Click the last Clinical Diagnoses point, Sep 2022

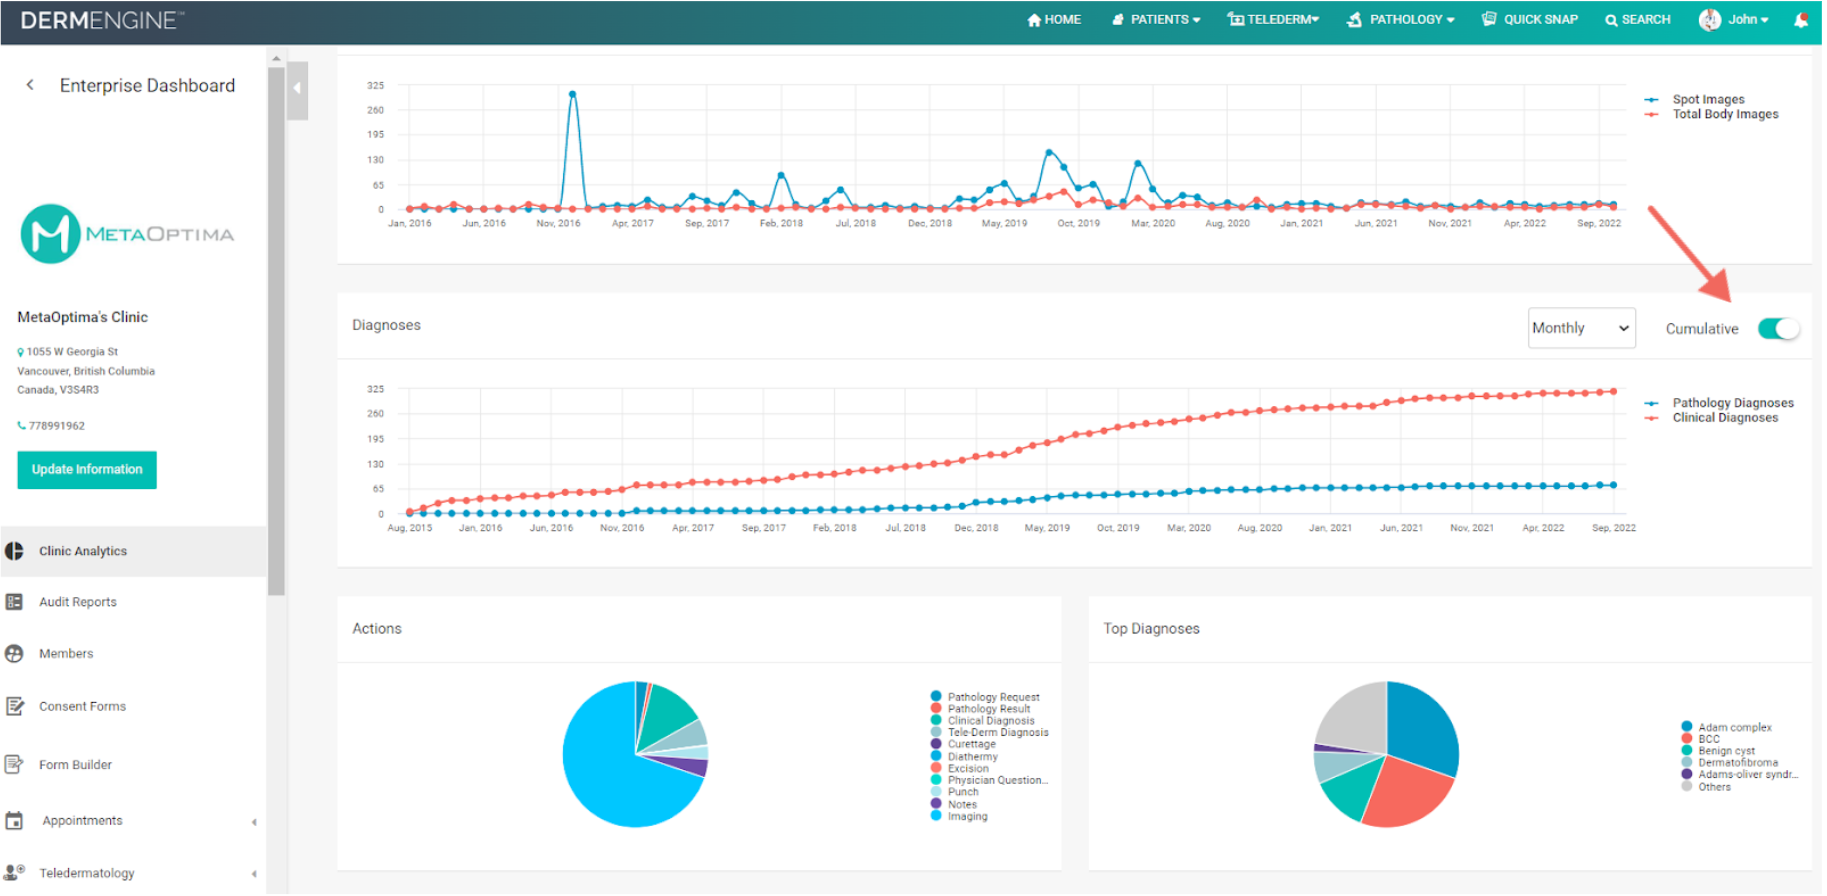(x=1613, y=392)
